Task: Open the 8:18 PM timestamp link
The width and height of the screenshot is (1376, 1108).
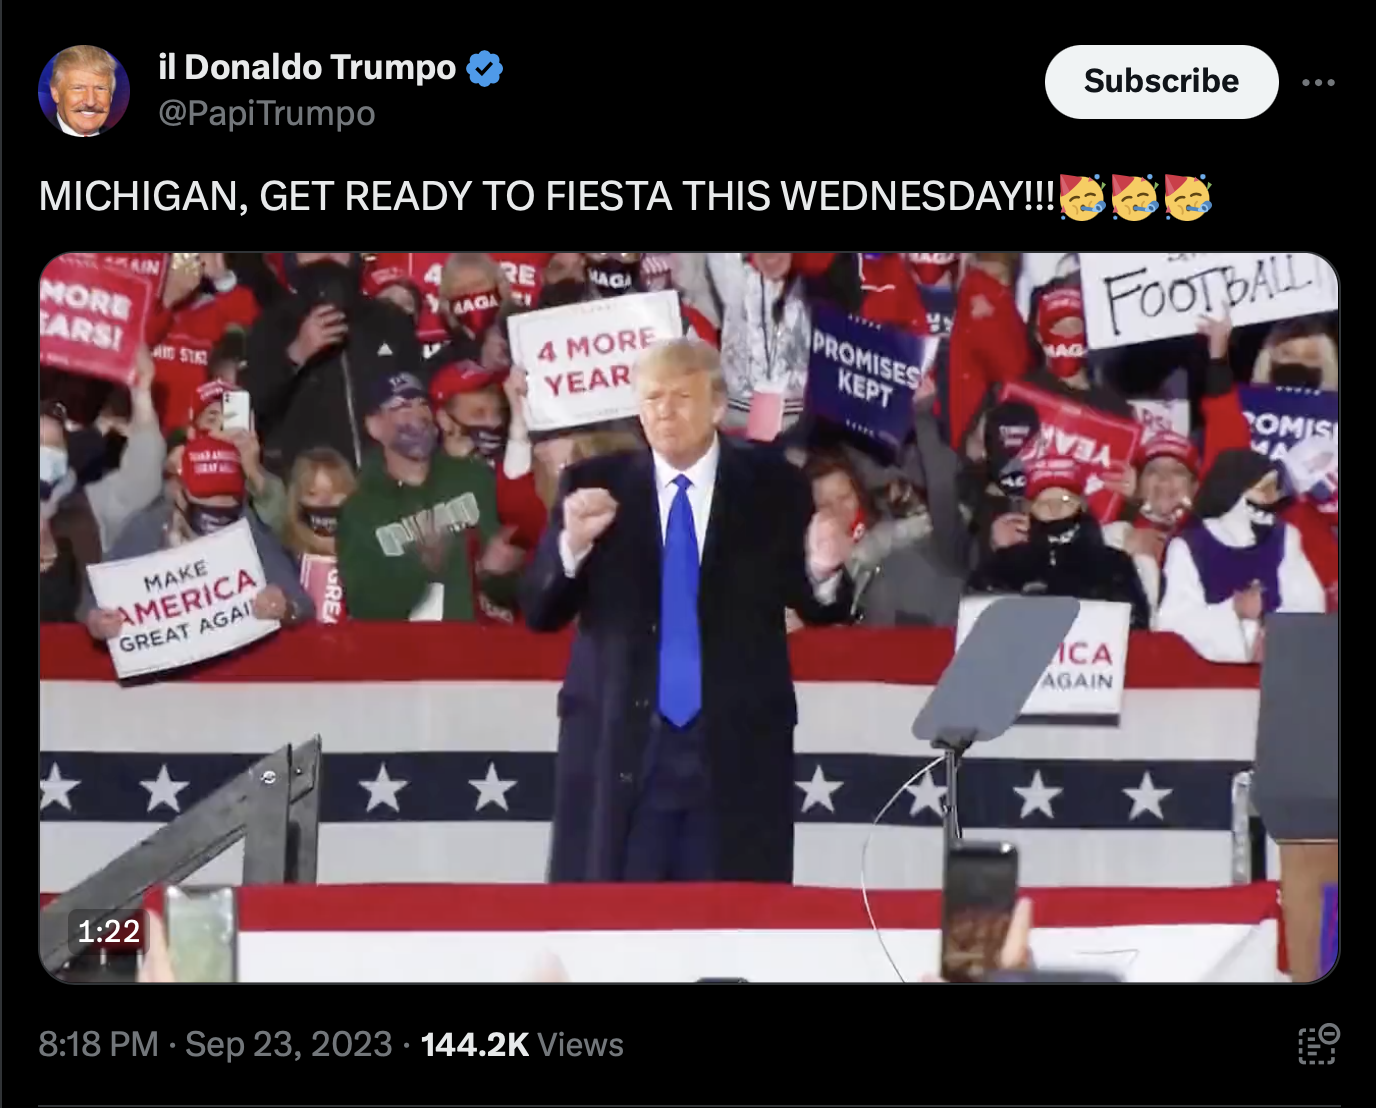Action: tap(98, 1044)
